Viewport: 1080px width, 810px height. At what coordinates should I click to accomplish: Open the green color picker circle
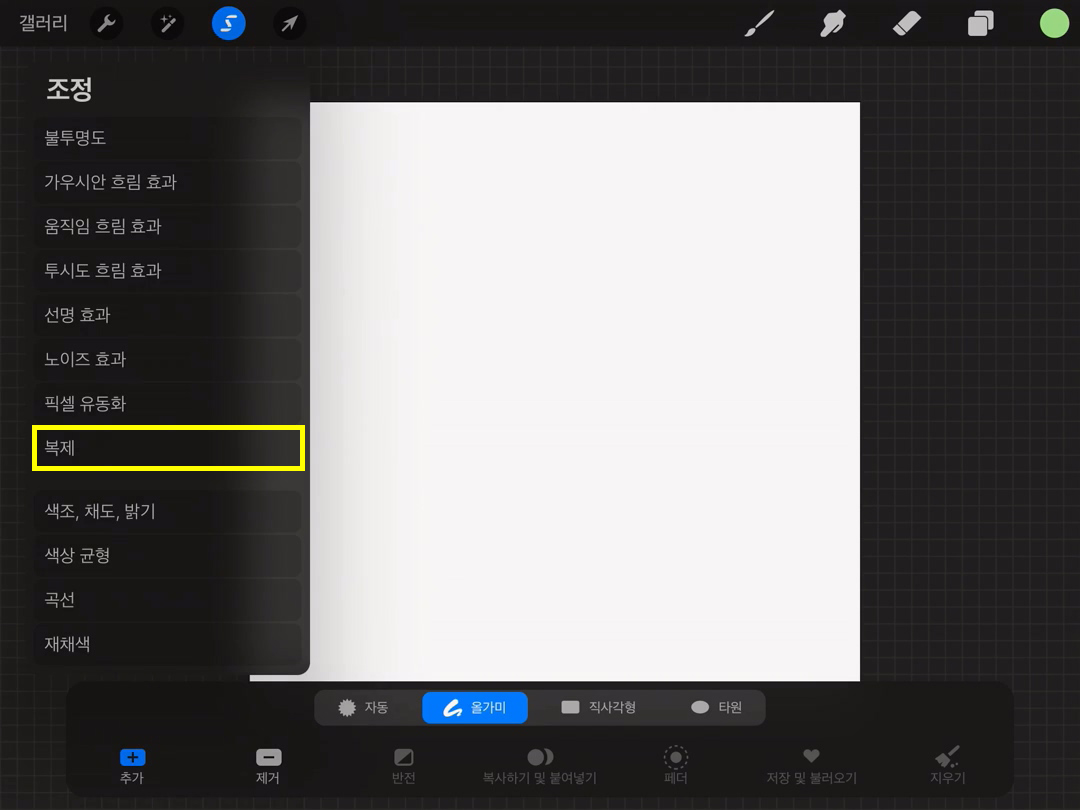pos(1053,23)
